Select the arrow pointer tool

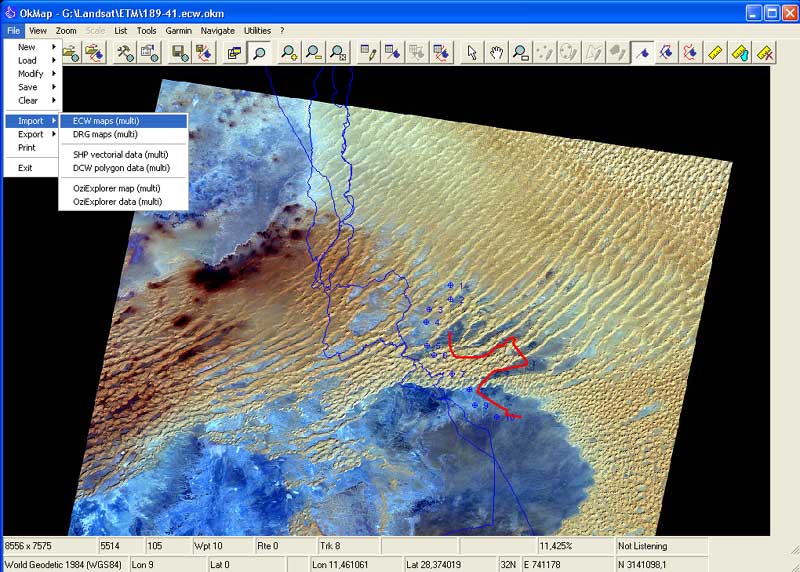pos(472,53)
